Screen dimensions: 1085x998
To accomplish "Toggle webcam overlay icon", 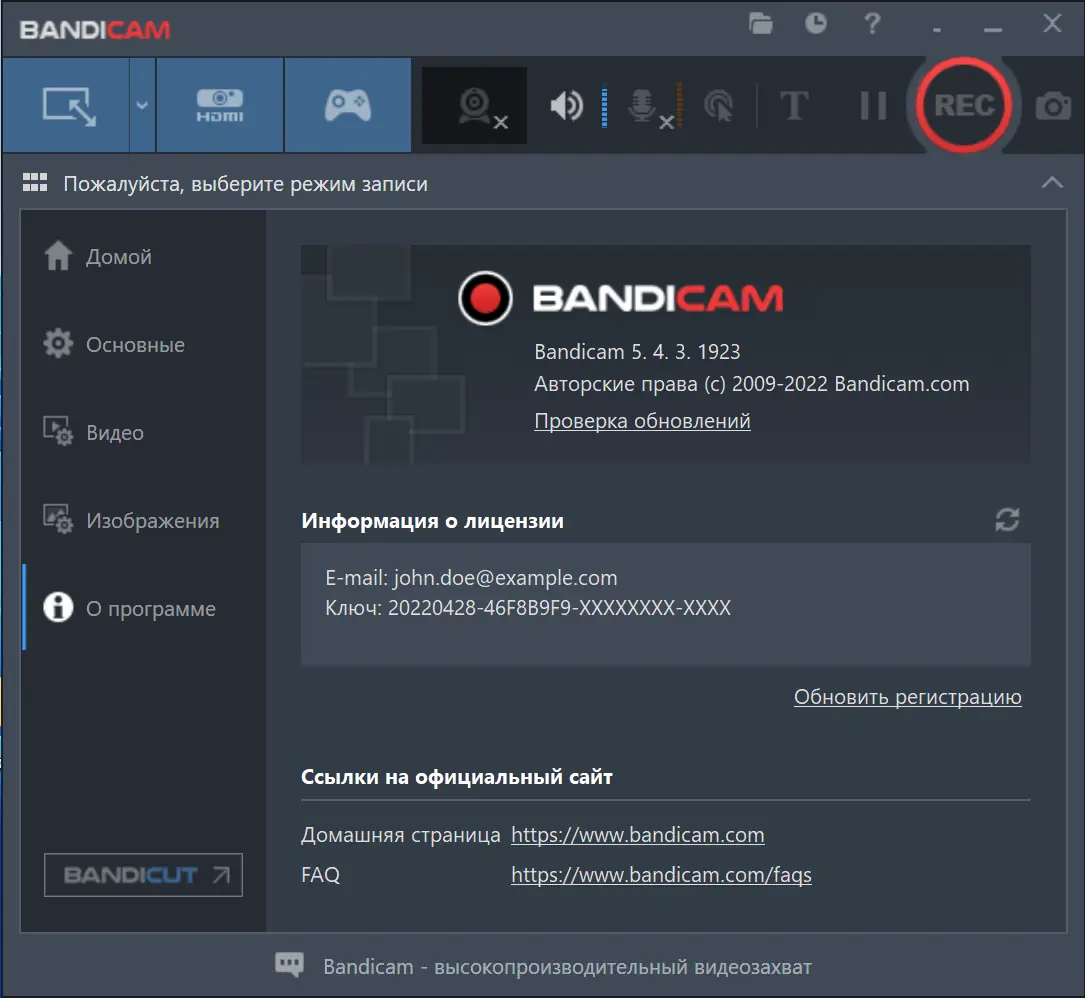I will point(475,106).
